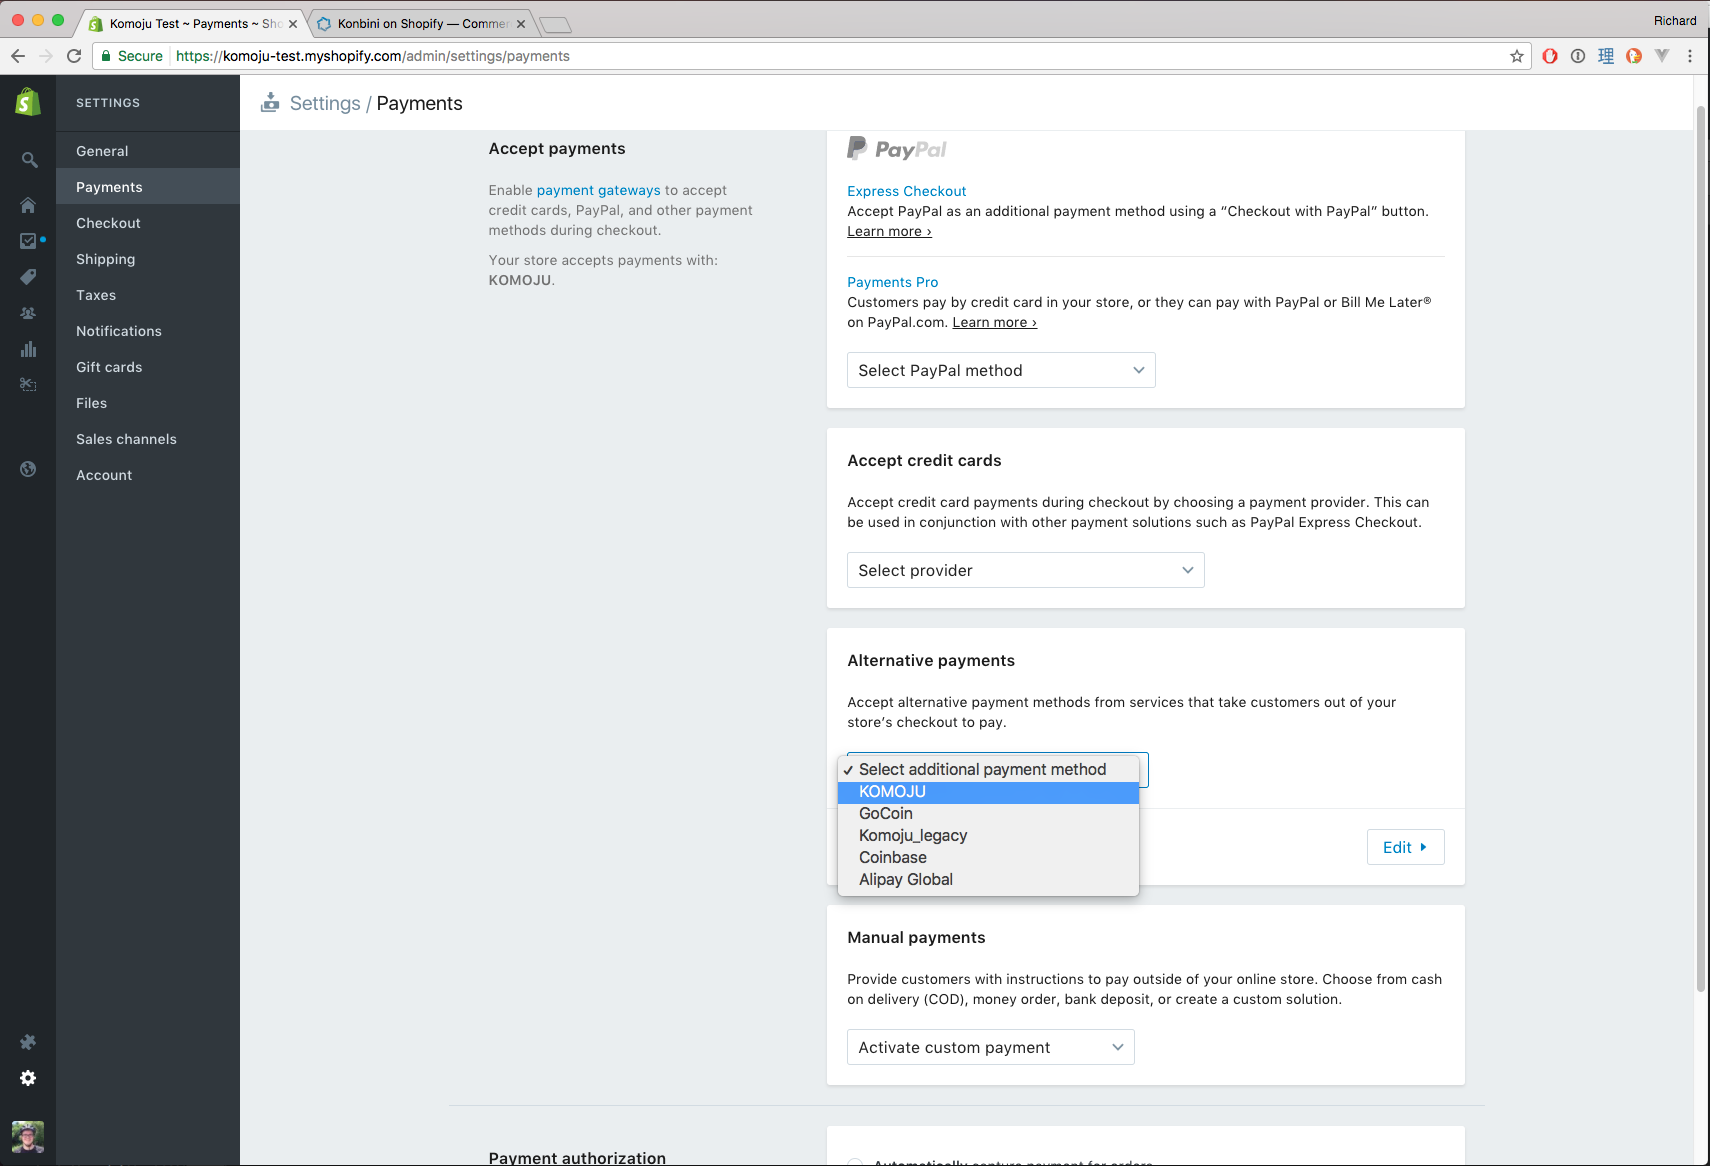The height and width of the screenshot is (1166, 1710).
Task: Open the Settings gear icon
Action: click(x=28, y=1078)
